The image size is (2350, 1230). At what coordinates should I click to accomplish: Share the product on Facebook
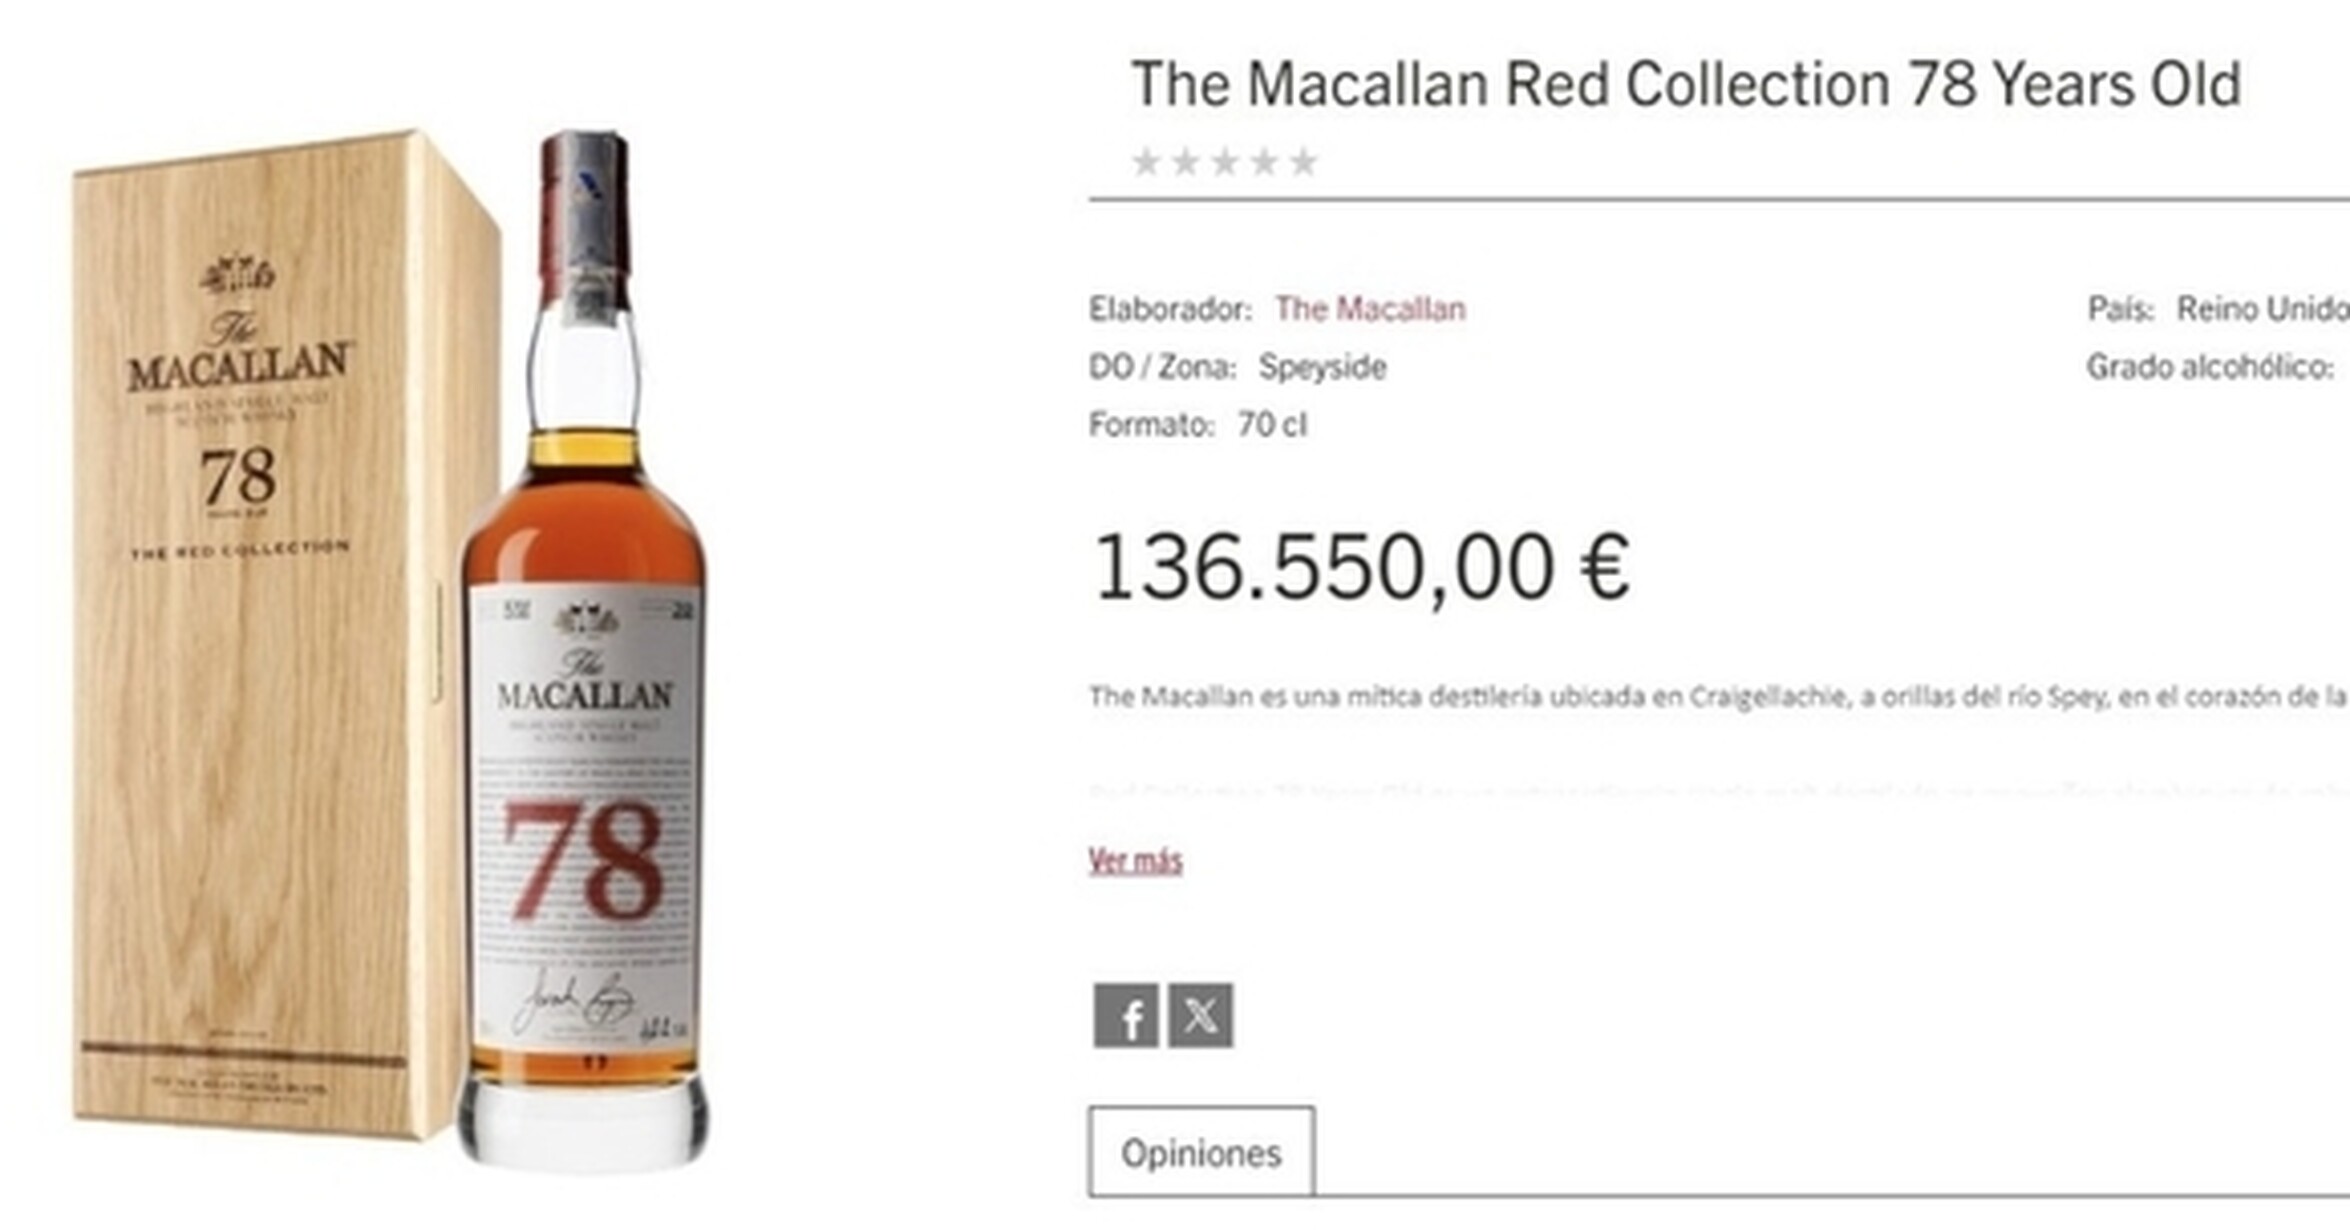pyautogui.click(x=1125, y=1016)
